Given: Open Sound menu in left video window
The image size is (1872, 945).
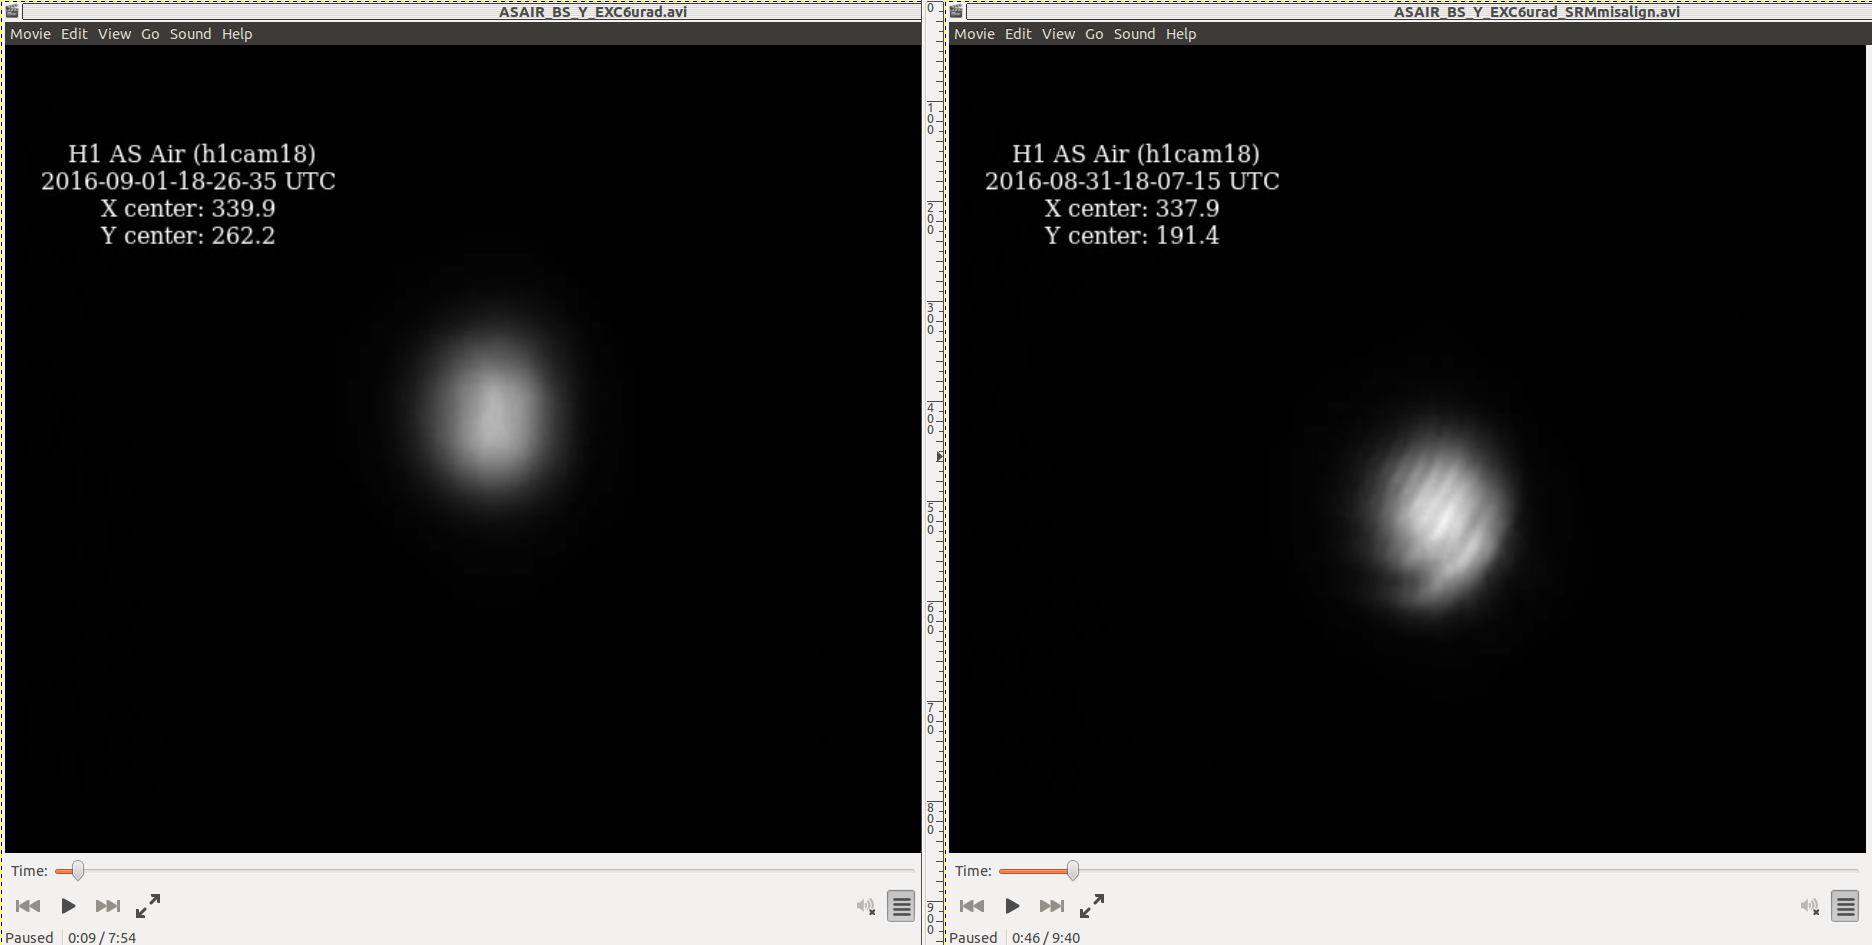Looking at the screenshot, I should [190, 34].
